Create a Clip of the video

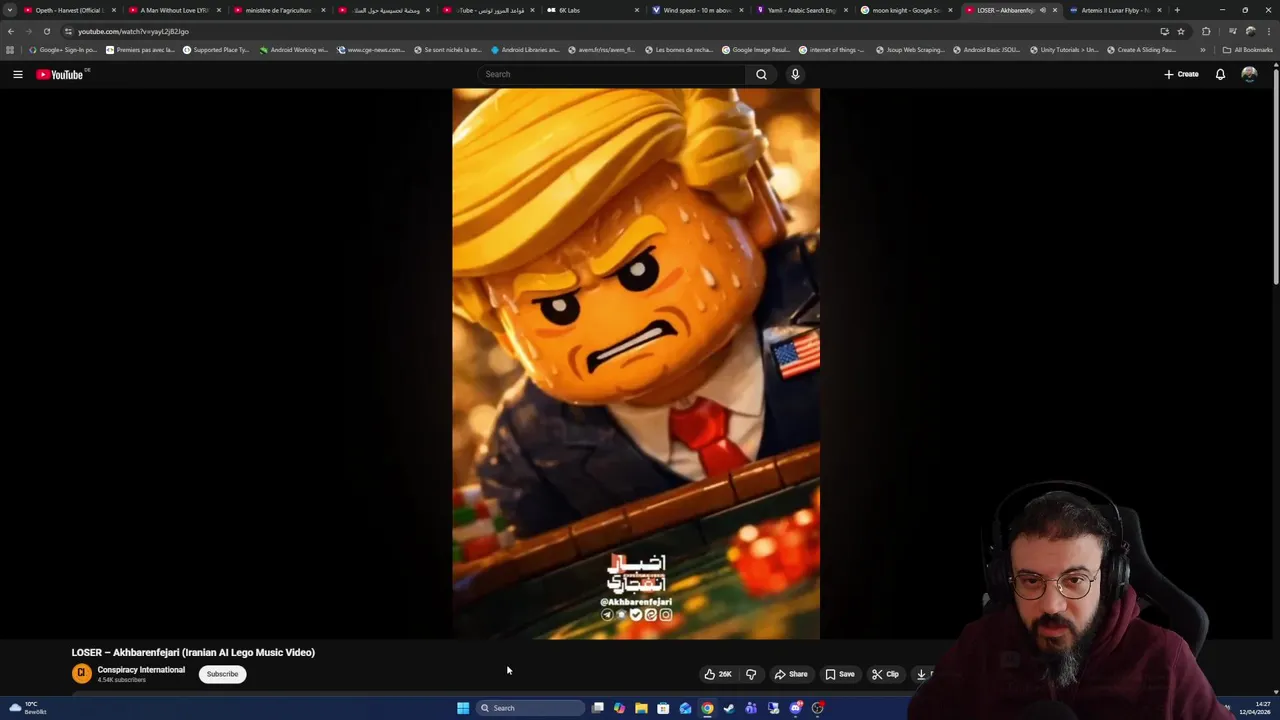(885, 674)
